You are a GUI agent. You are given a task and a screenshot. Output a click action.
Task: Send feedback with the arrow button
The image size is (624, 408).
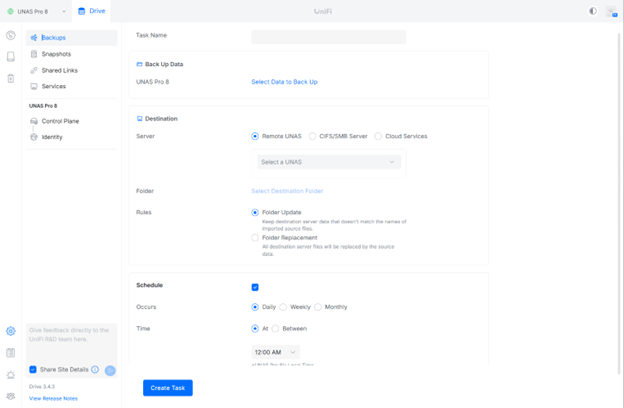(110, 371)
